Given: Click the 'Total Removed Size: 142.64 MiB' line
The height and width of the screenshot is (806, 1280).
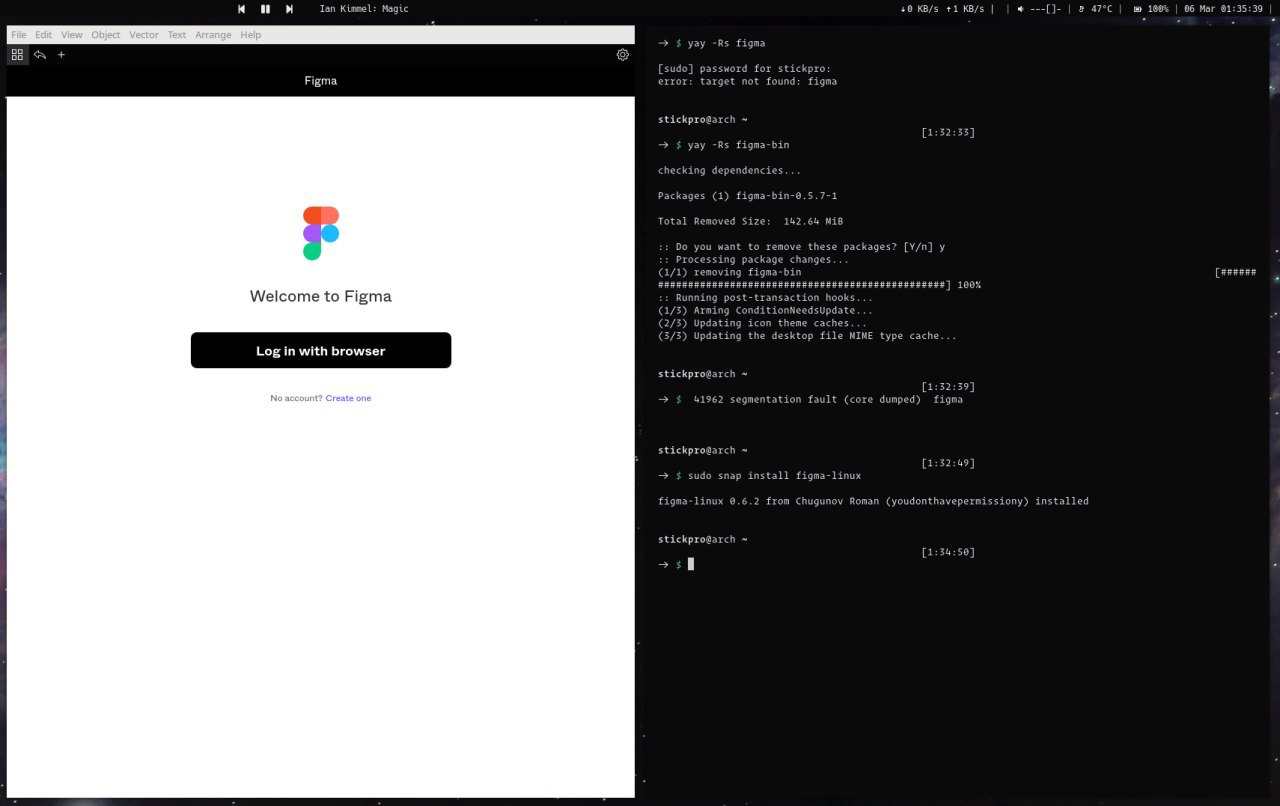Looking at the screenshot, I should 750,221.
